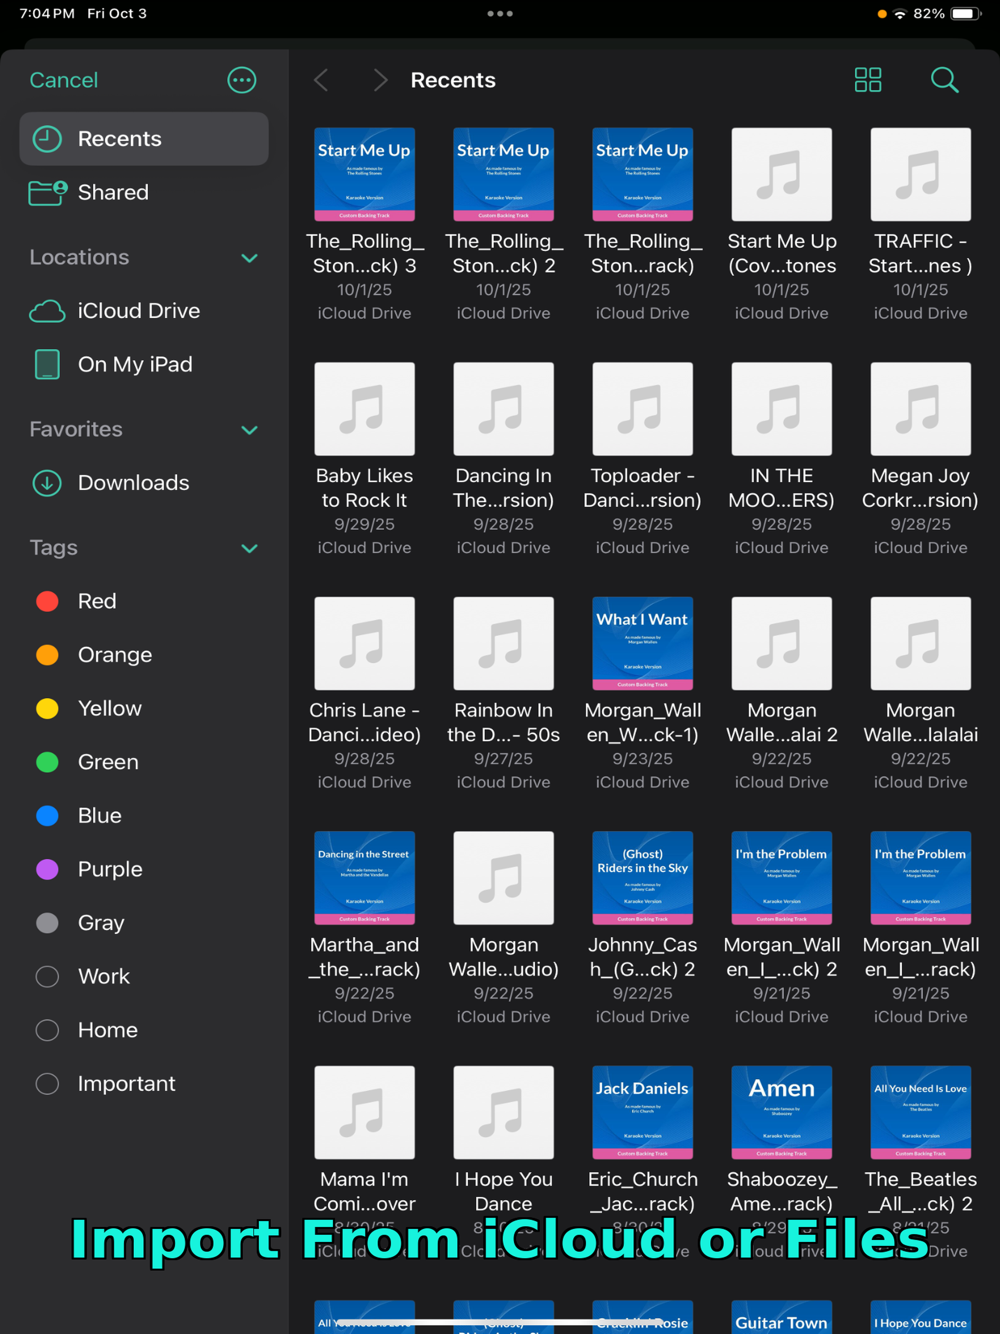Go back with the left chevron
Screen dimensions: 1000x1334
[321, 80]
